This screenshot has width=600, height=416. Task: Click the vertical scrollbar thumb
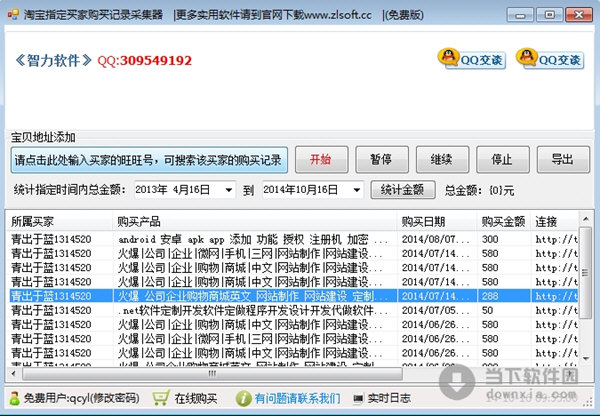coord(586,272)
